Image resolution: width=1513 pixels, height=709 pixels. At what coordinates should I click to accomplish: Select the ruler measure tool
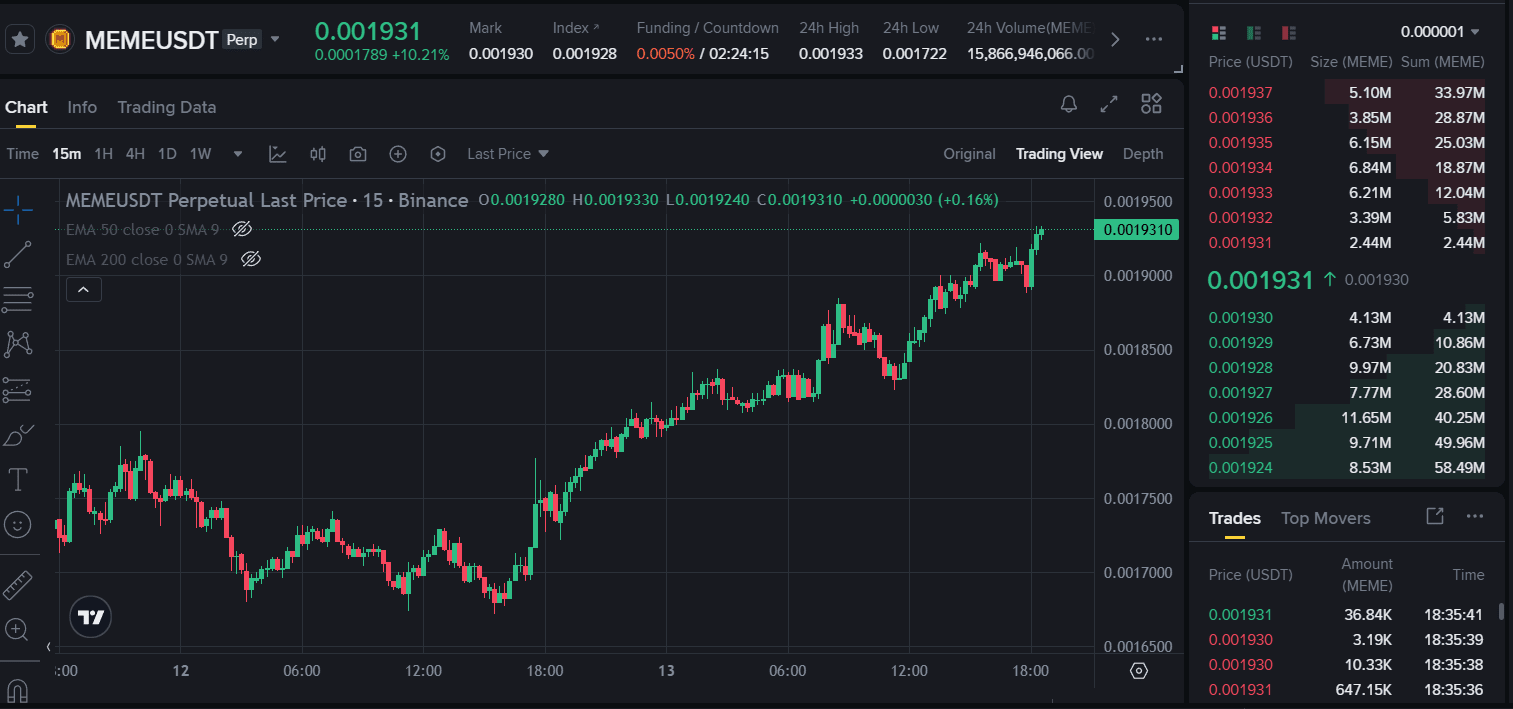pos(18,585)
